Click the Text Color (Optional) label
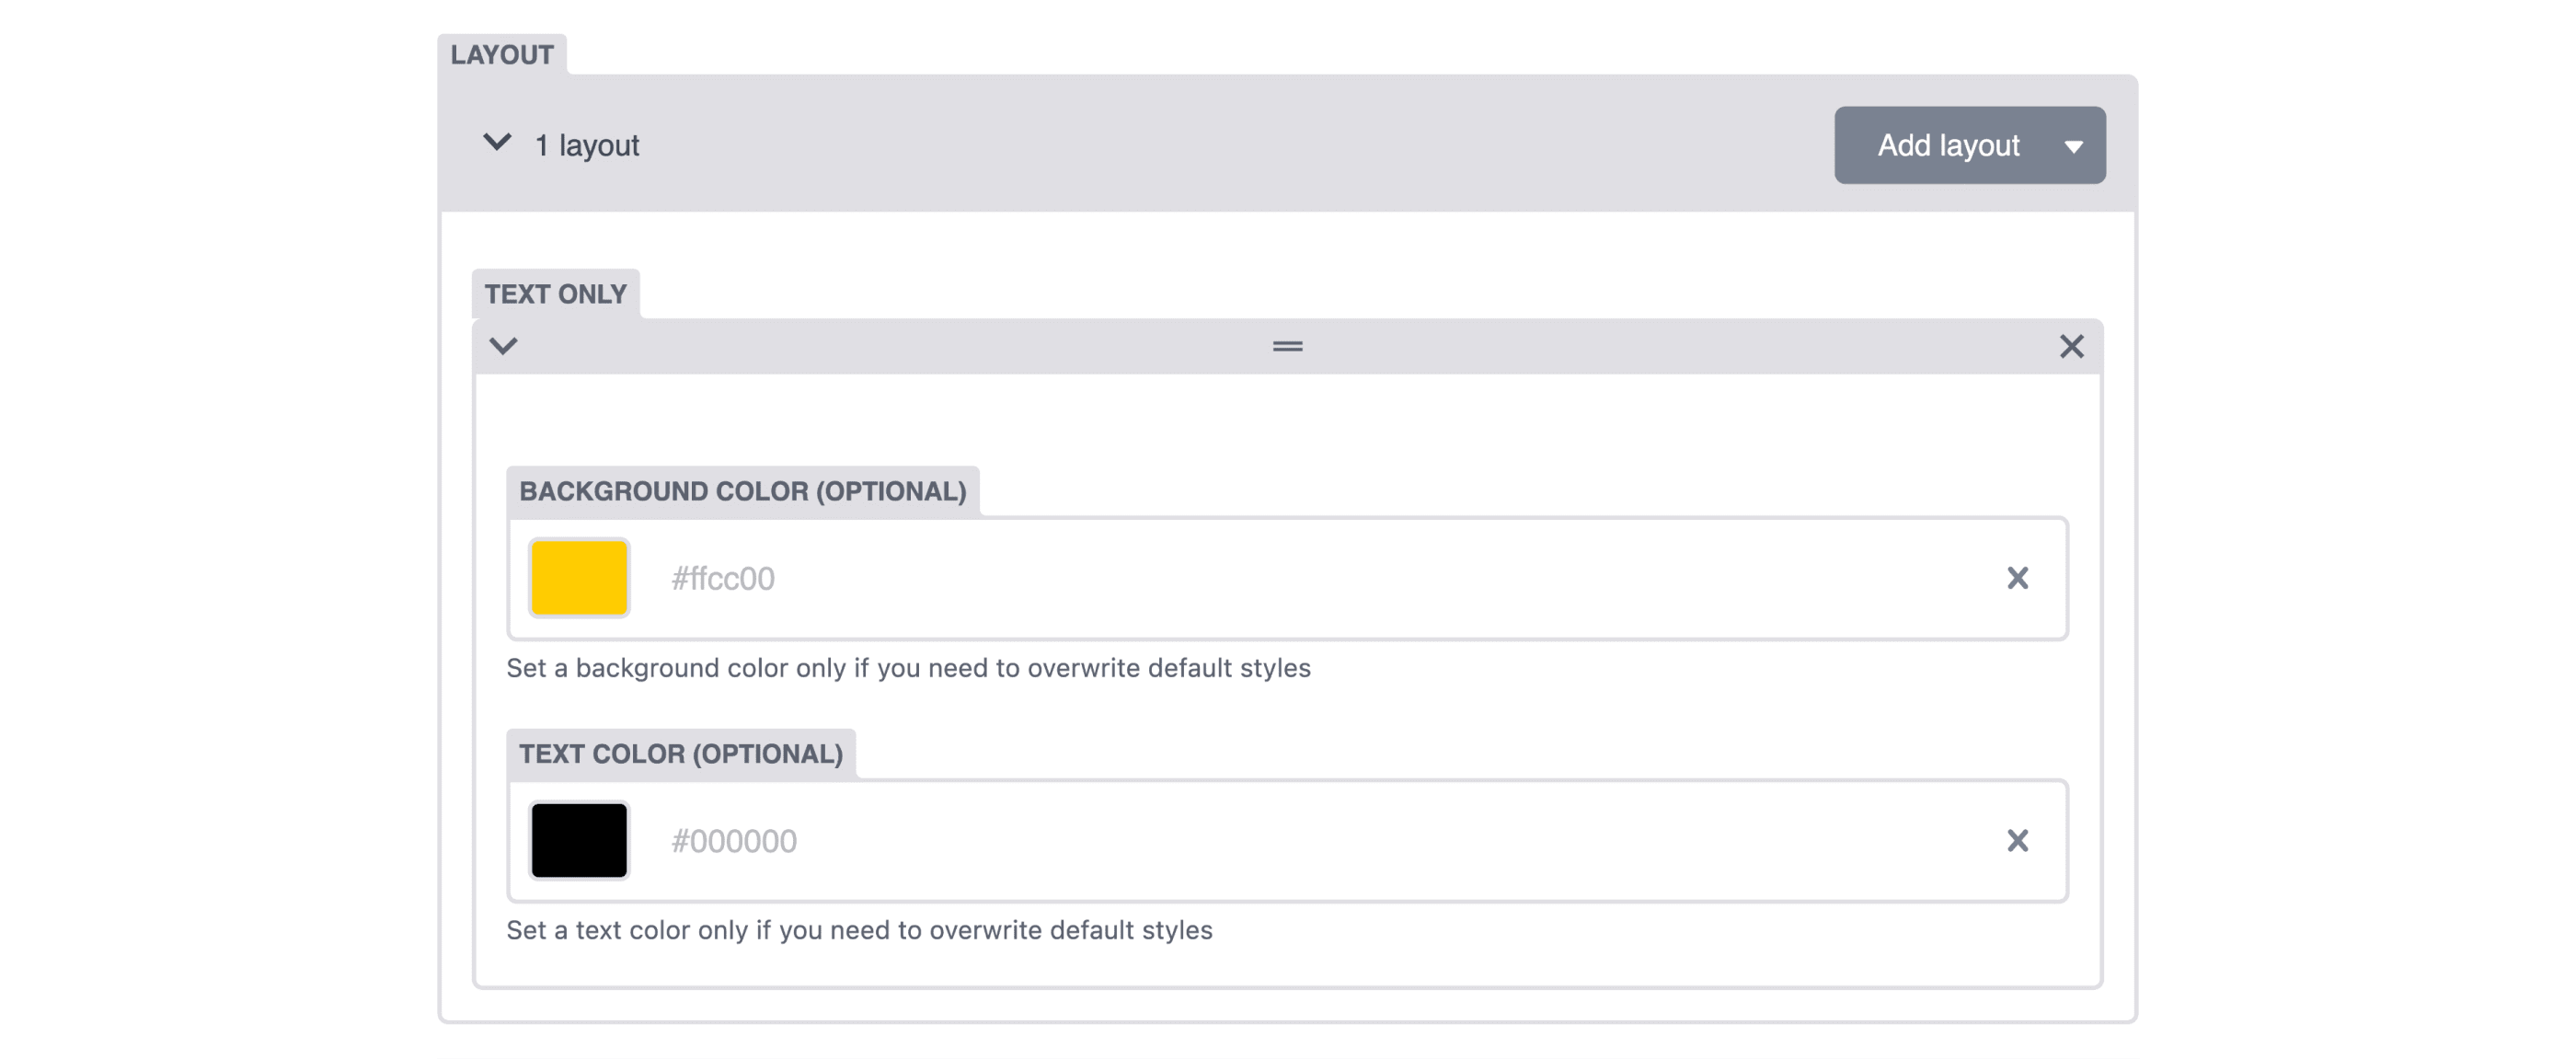2576x1059 pixels. point(681,754)
